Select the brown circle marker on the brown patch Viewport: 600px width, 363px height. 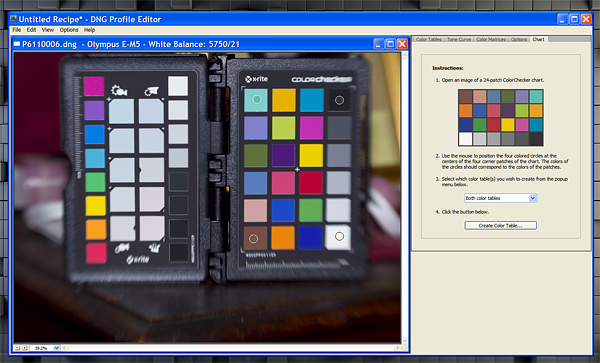[x=253, y=239]
